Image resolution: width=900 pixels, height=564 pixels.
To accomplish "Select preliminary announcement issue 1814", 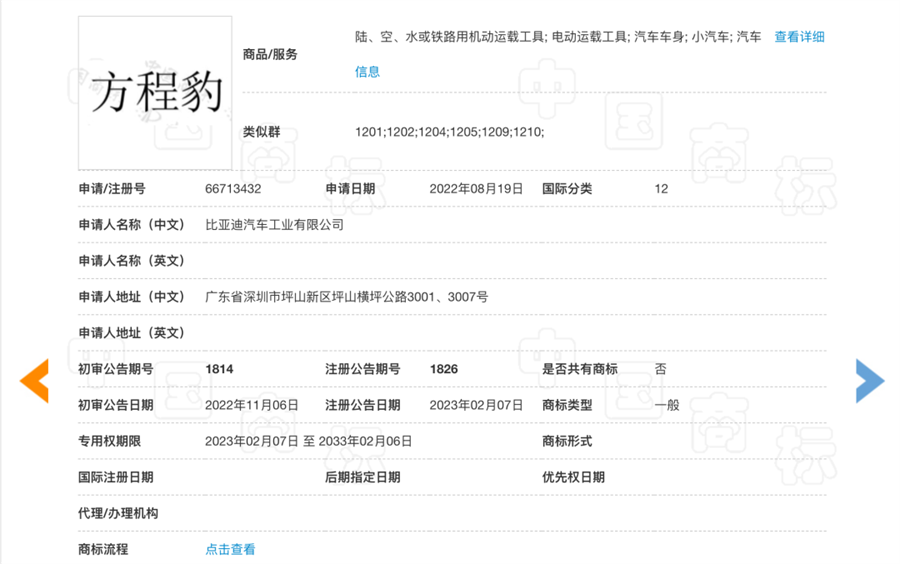I will point(219,369).
